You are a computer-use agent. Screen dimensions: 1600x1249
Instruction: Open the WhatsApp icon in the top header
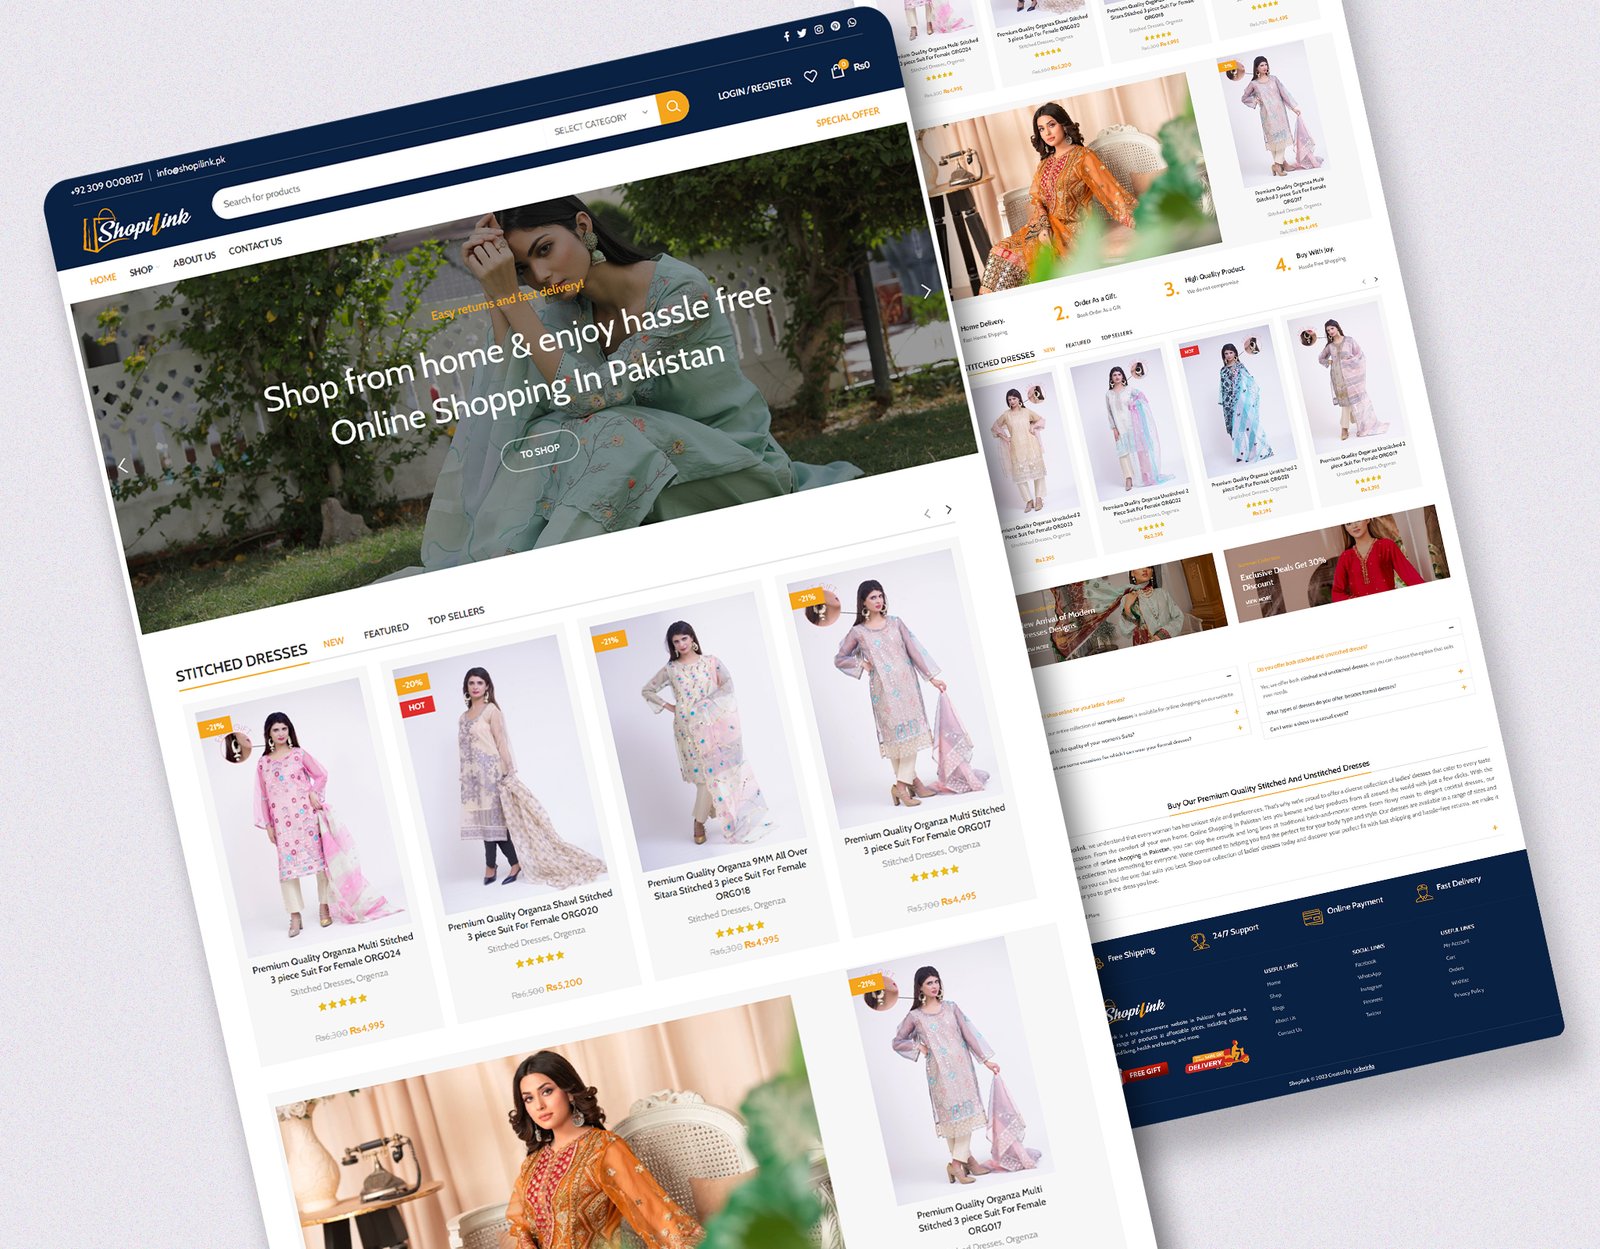tap(852, 23)
